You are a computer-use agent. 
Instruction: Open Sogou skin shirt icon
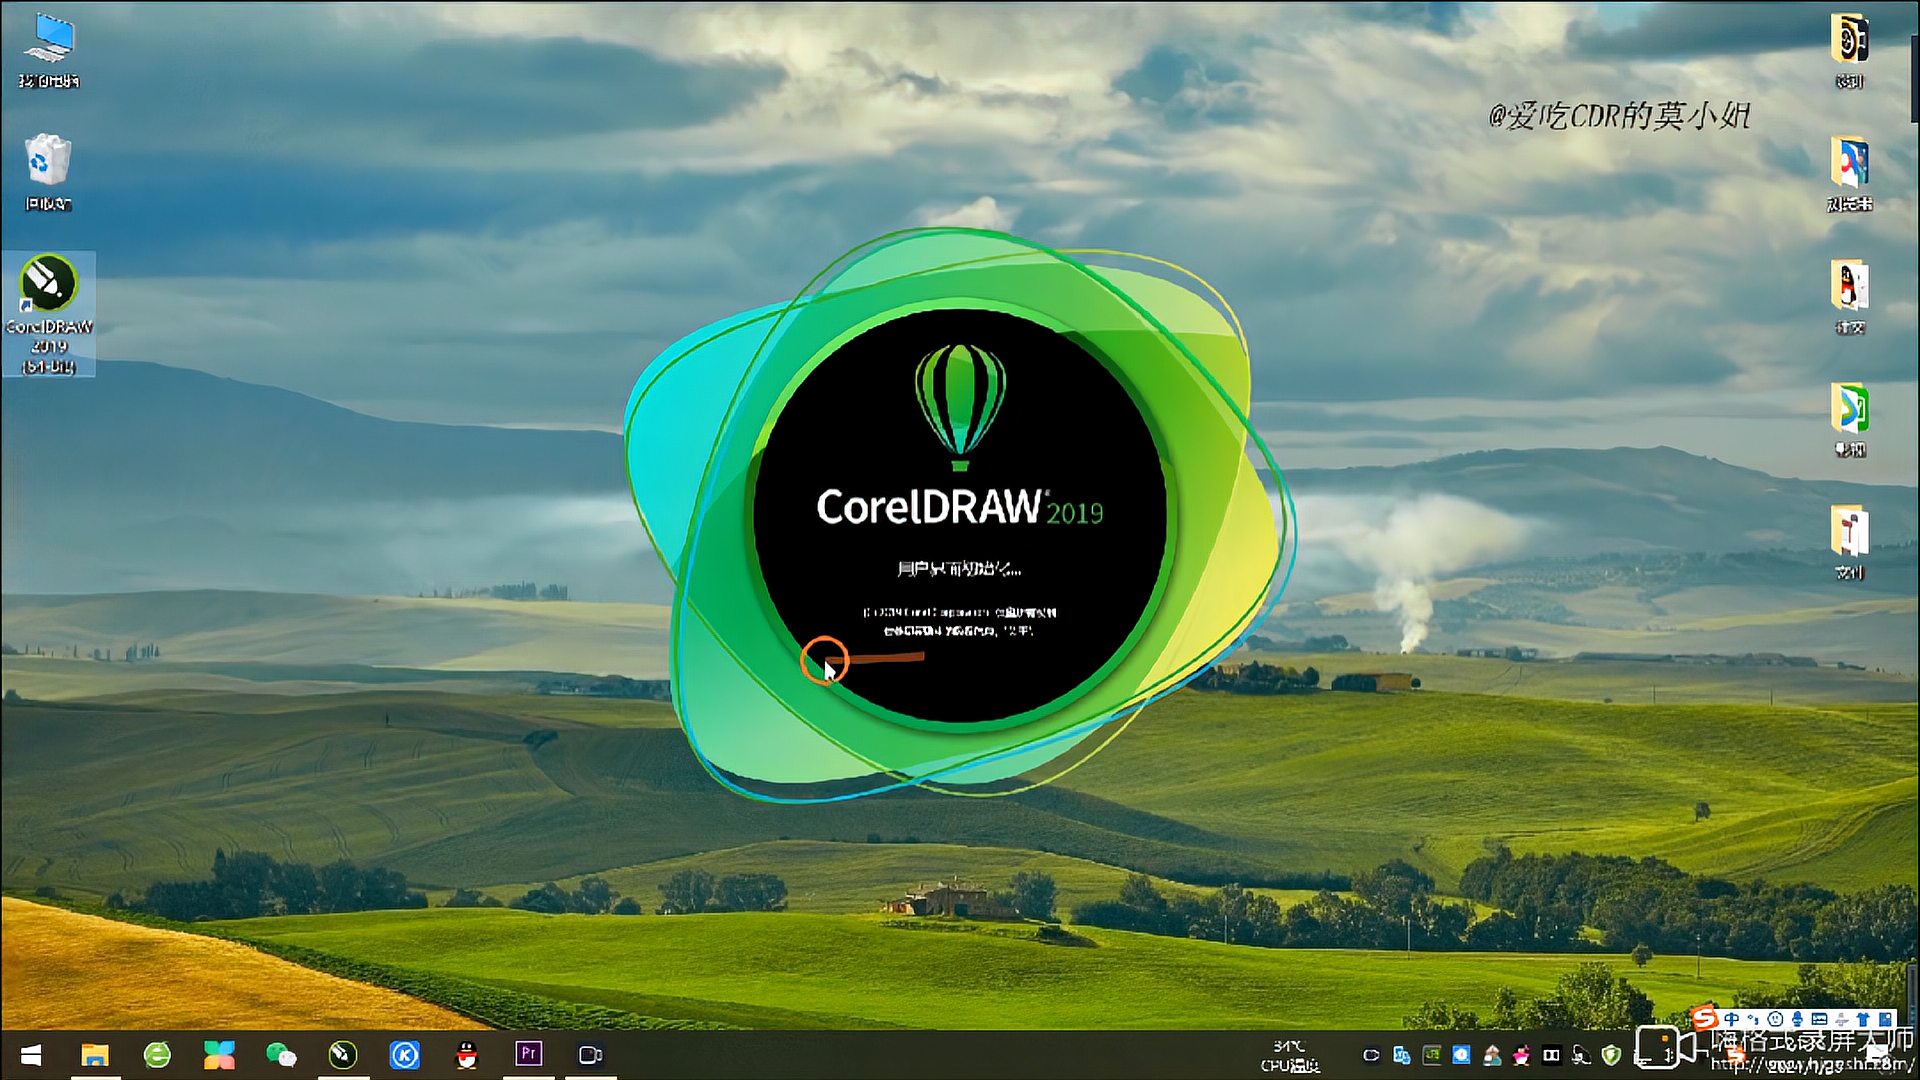point(1862,1020)
